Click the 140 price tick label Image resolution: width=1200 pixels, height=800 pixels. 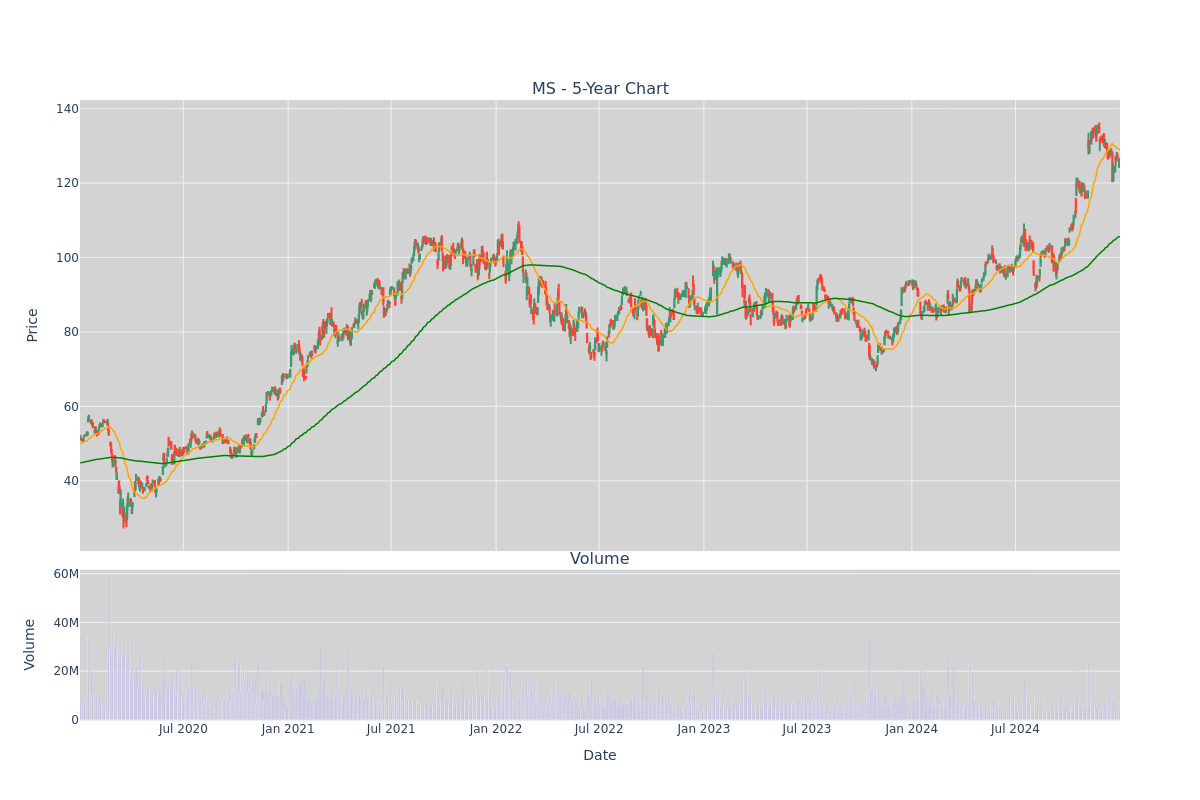(x=67, y=109)
